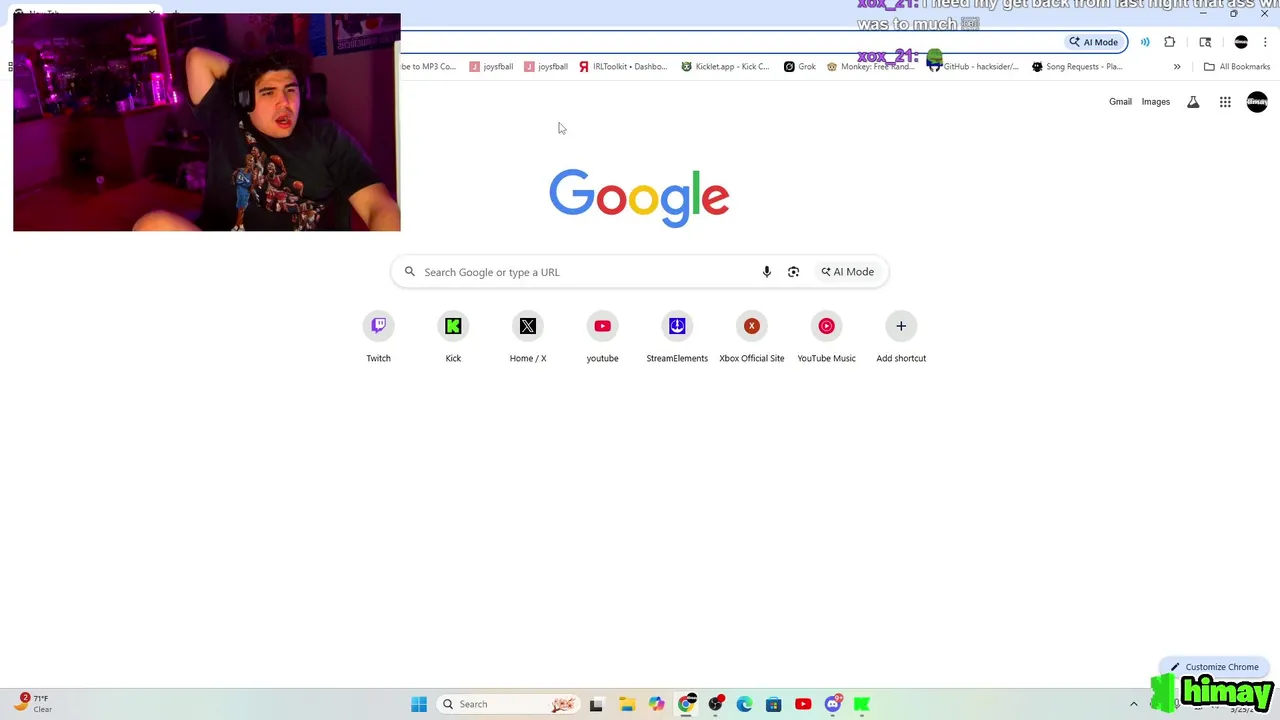This screenshot has height=720, width=1280.
Task: Open Discord from the taskbar
Action: click(833, 704)
